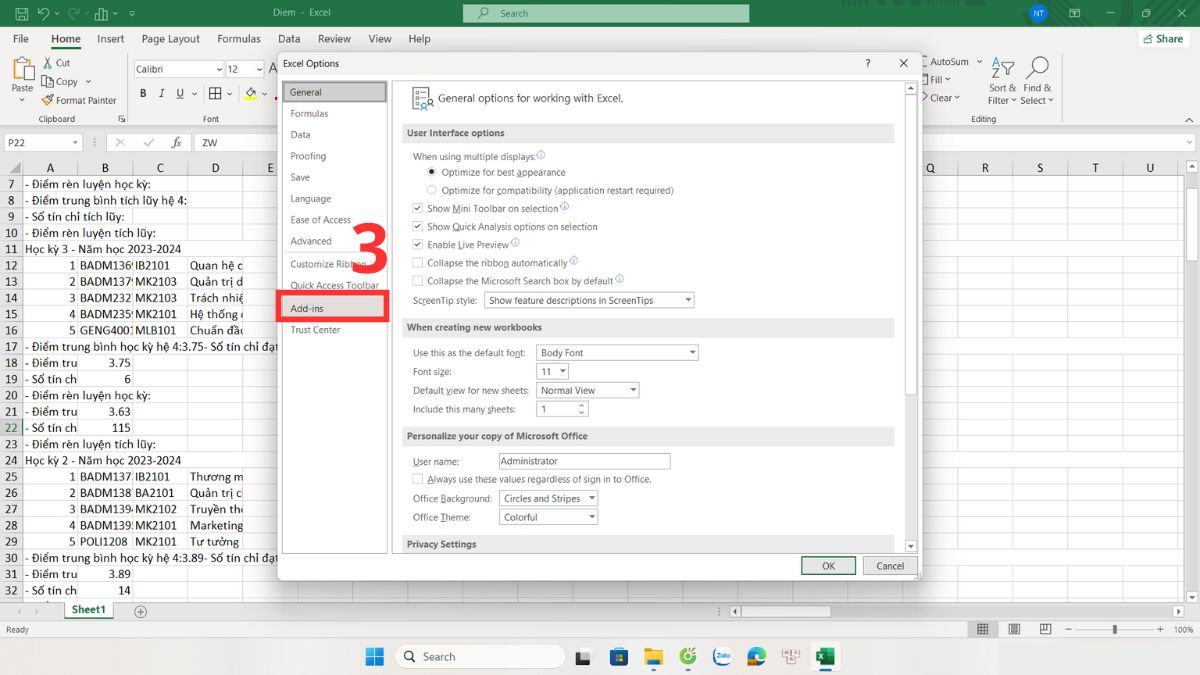Click the Share button

click(1163, 39)
